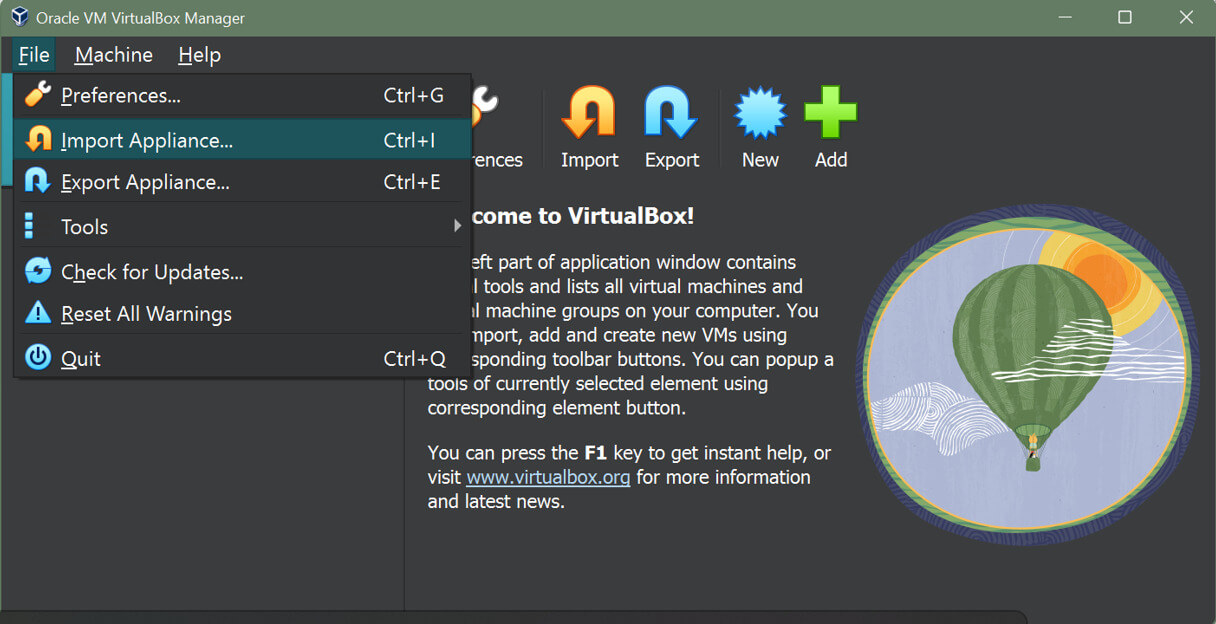The width and height of the screenshot is (1216, 624).
Task: Open the Help menu
Action: pyautogui.click(x=199, y=55)
